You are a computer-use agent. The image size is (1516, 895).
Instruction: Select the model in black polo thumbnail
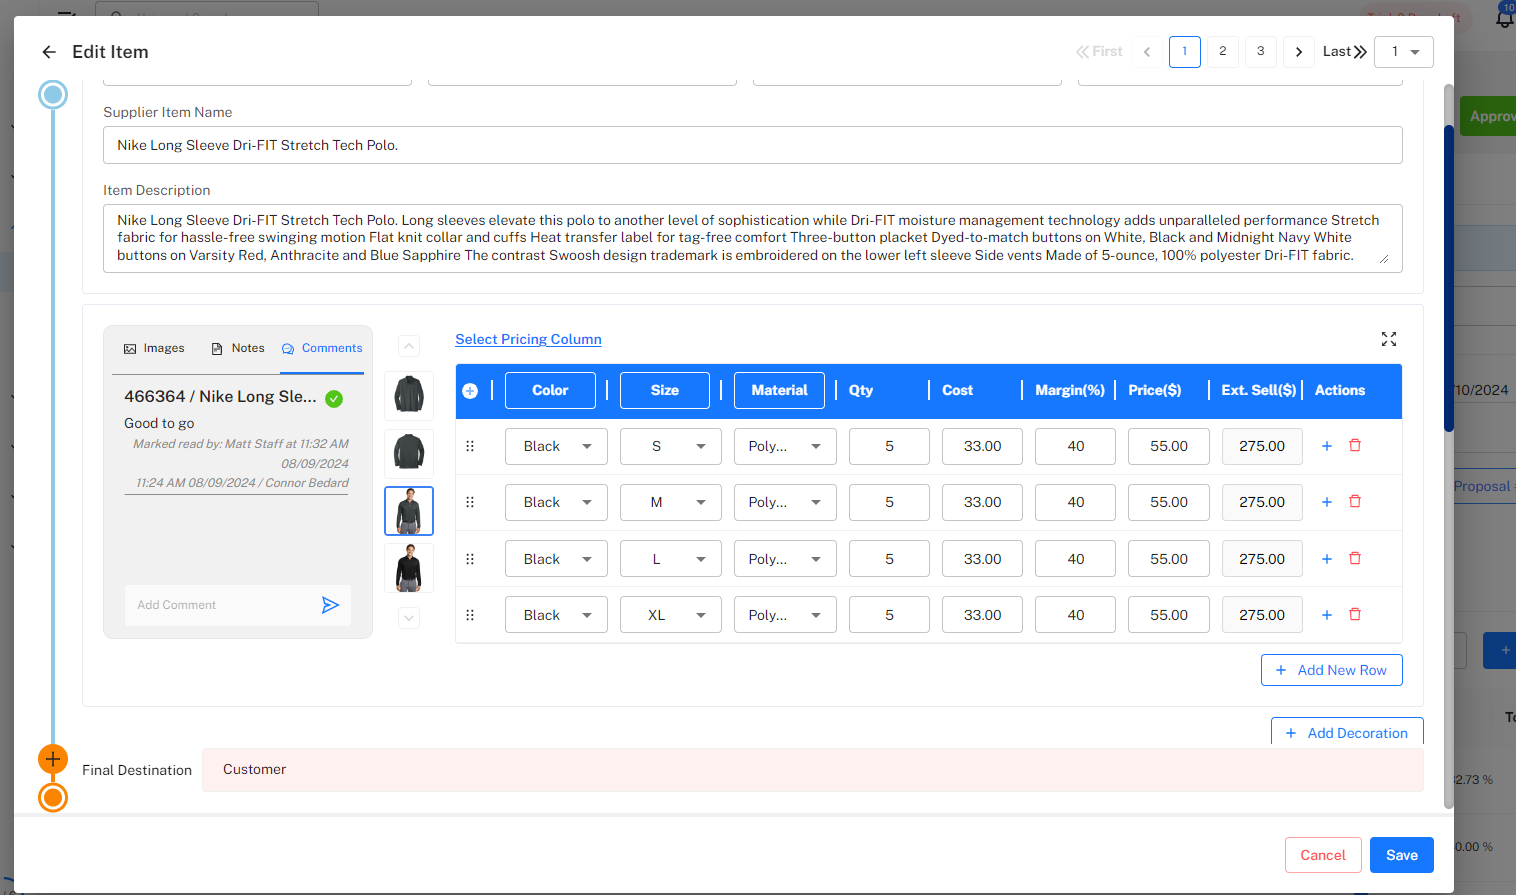point(409,568)
